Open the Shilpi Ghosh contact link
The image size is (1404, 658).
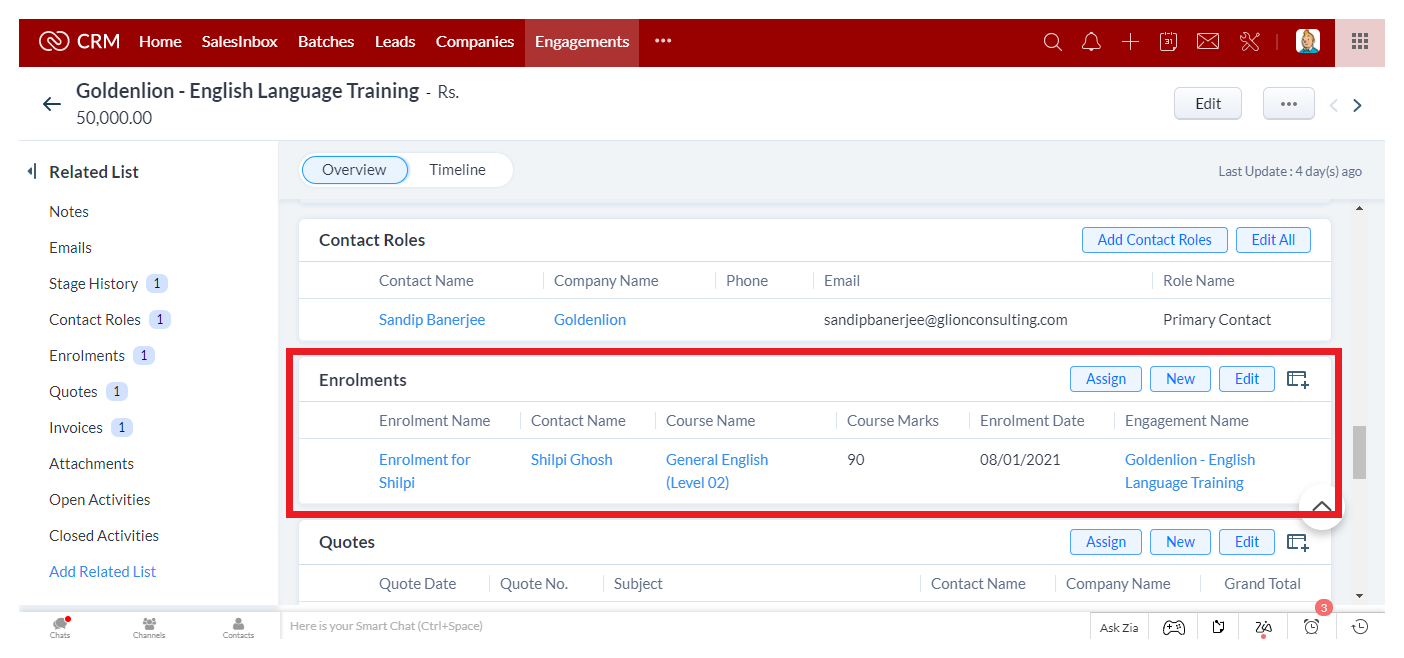[571, 460]
